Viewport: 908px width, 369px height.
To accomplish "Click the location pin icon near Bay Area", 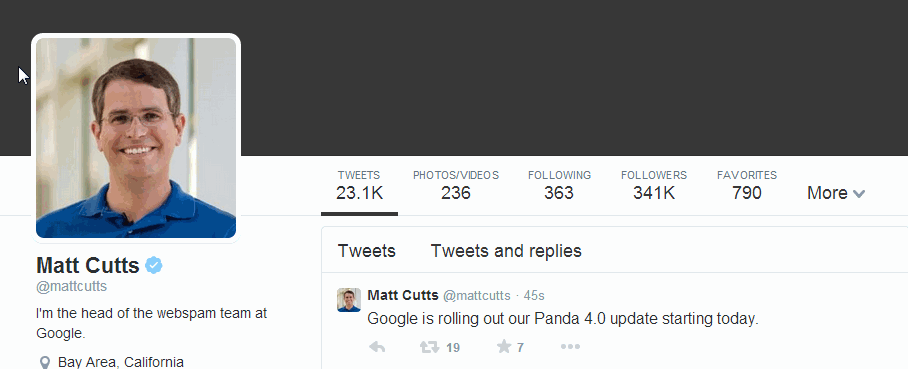I will pos(45,363).
